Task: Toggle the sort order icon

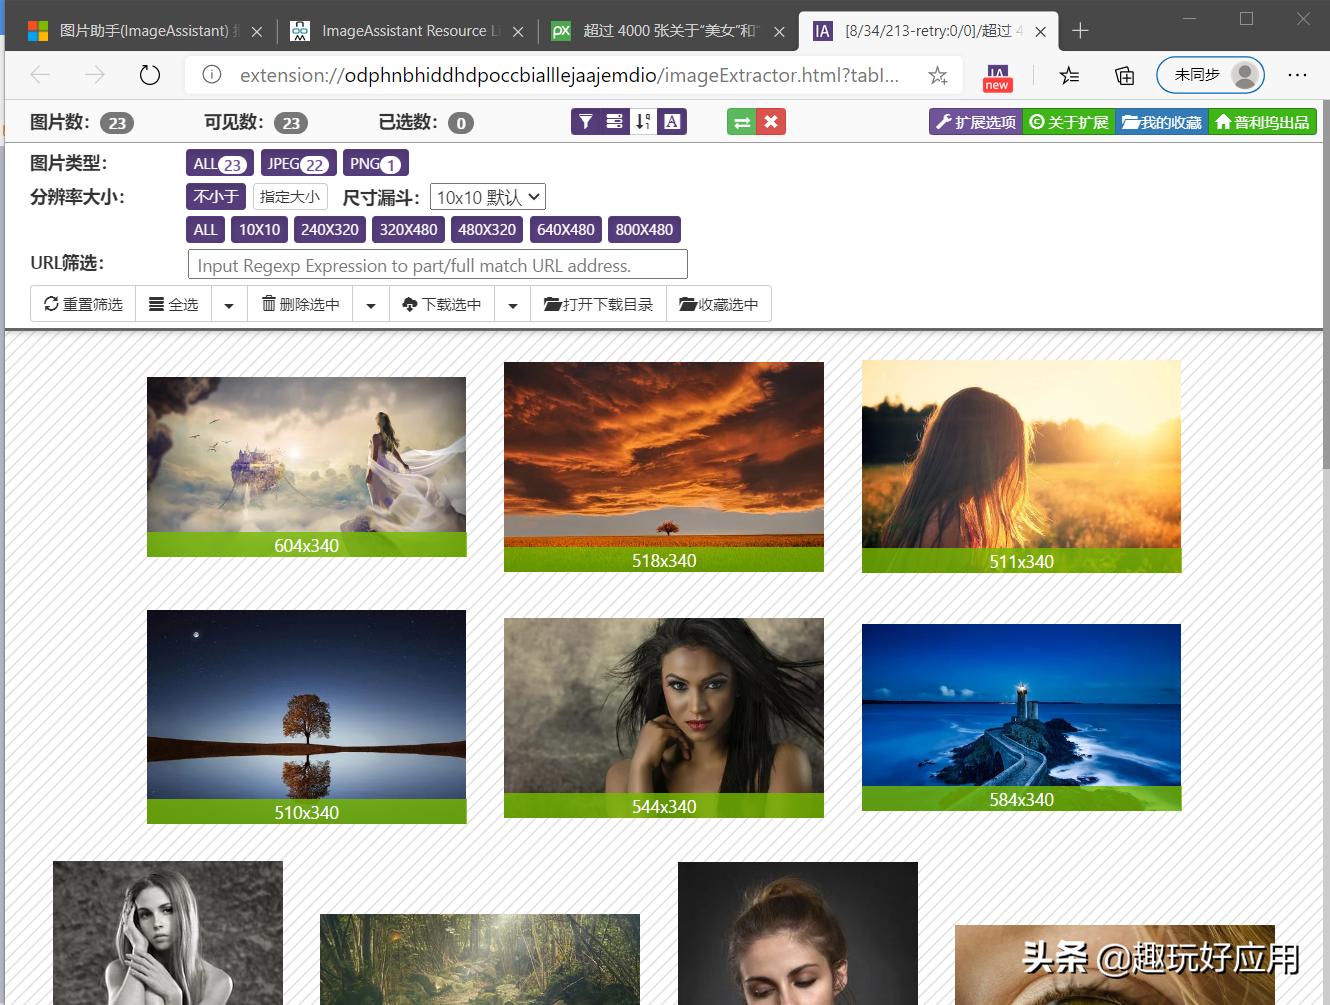Action: [643, 122]
